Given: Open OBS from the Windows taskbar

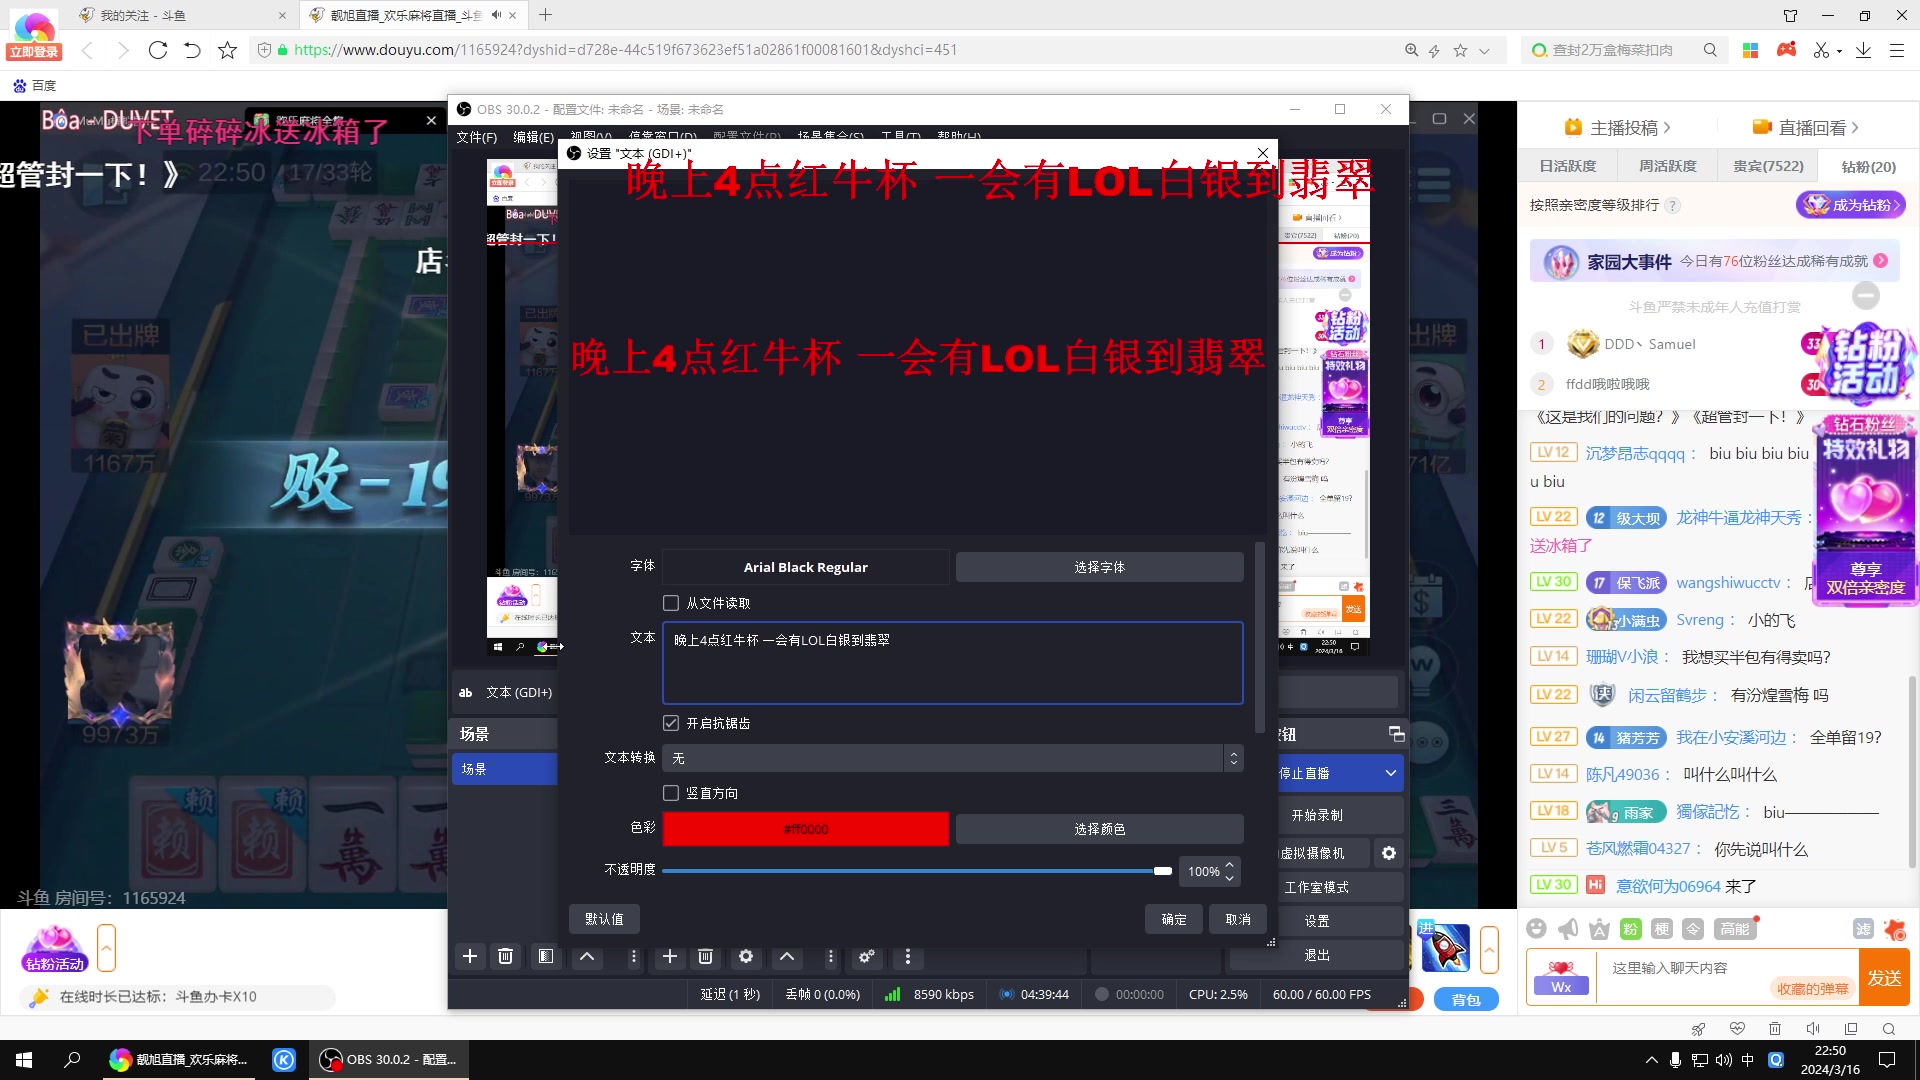Looking at the screenshot, I should pyautogui.click(x=388, y=1059).
